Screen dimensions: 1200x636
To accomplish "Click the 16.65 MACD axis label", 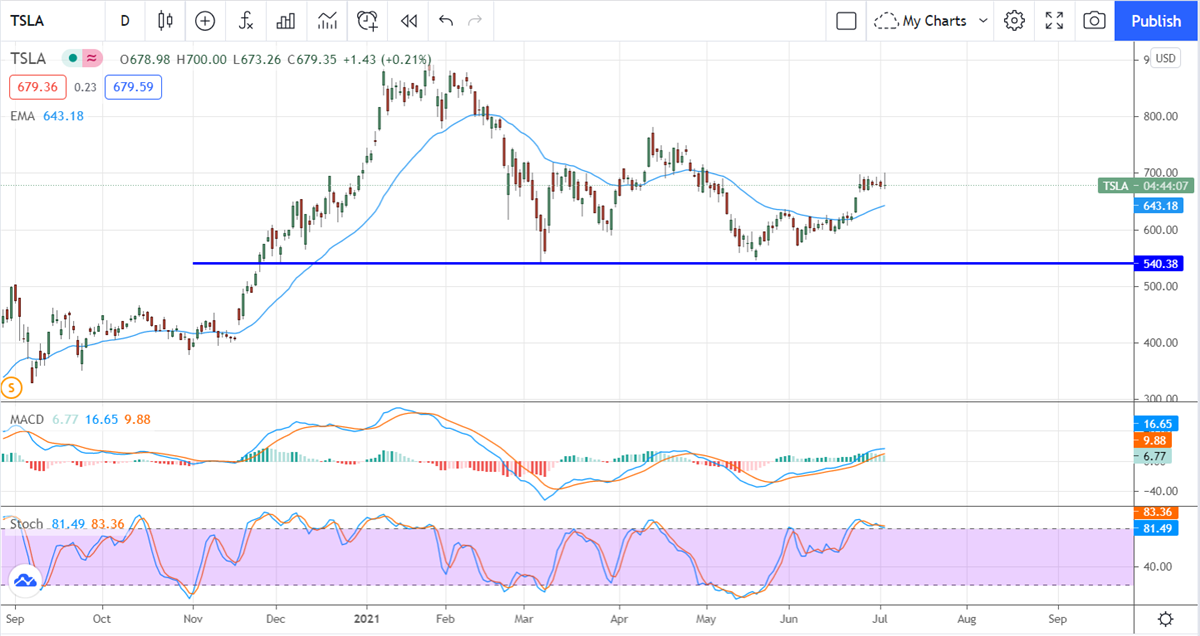I will tap(1158, 424).
